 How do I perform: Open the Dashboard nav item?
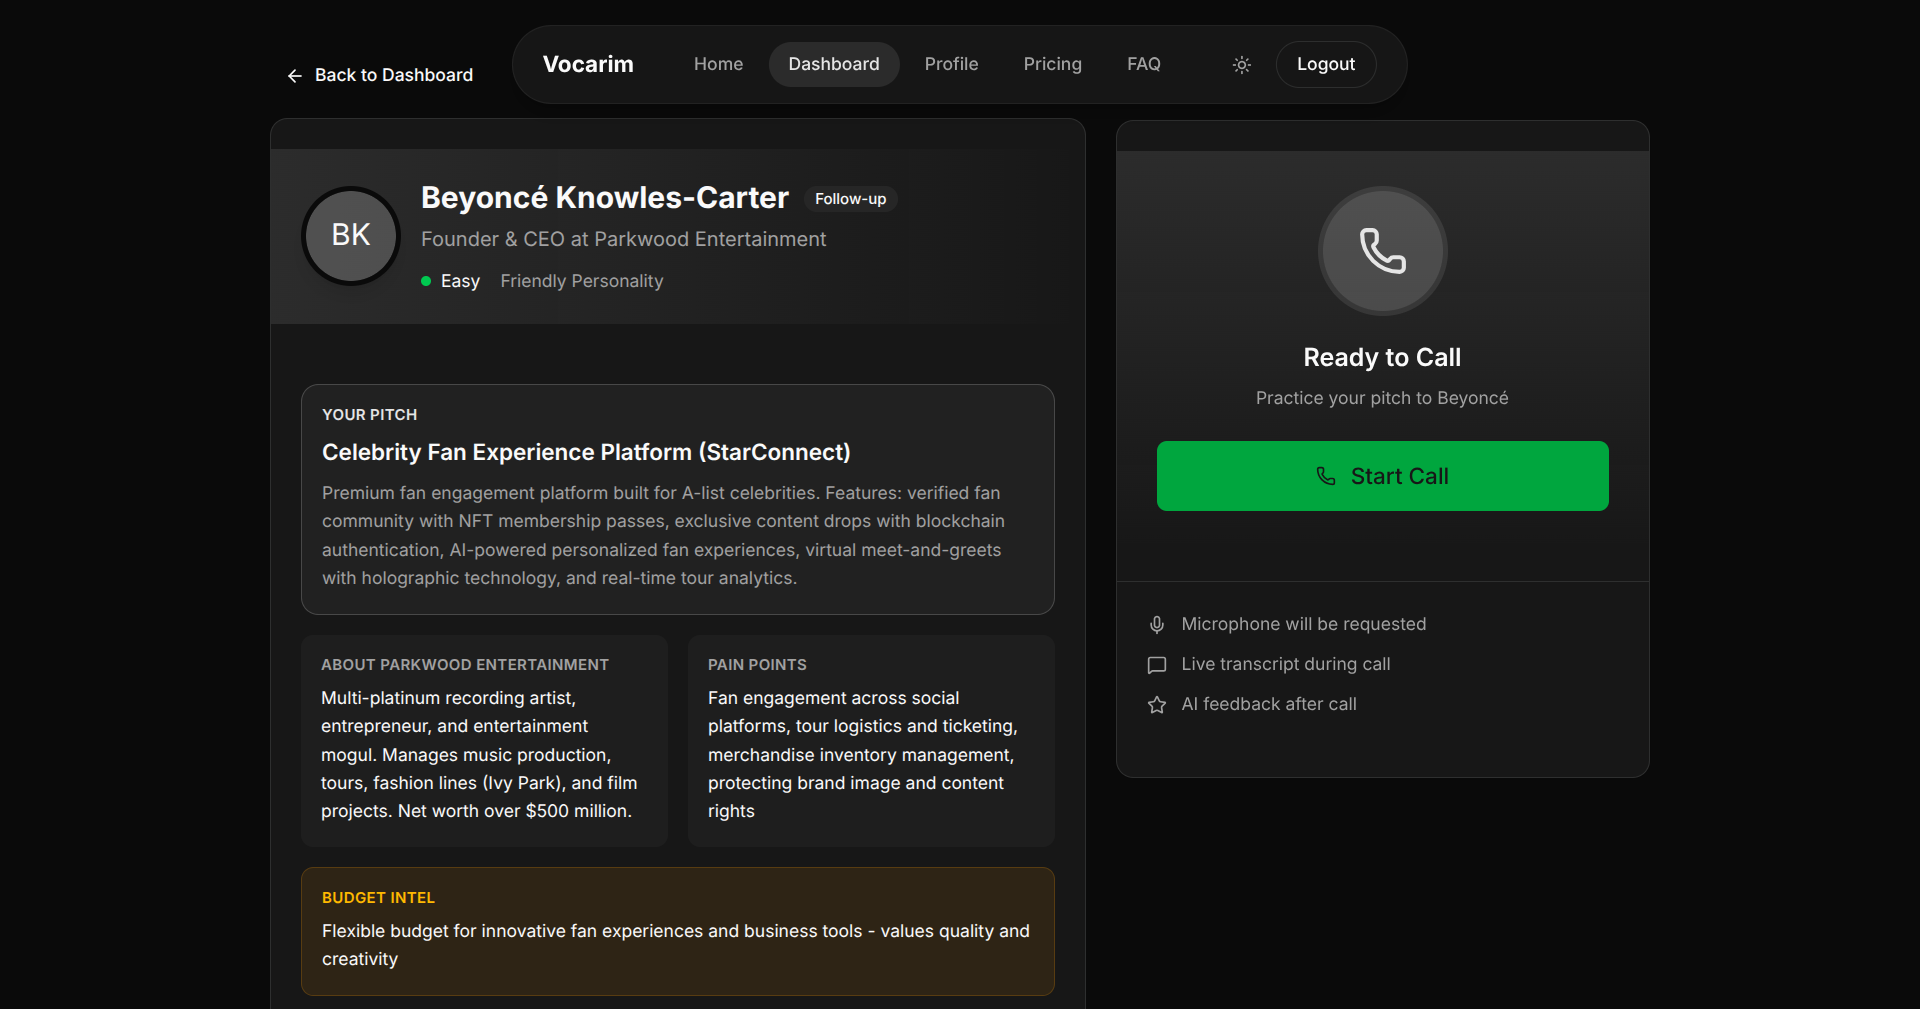point(834,64)
